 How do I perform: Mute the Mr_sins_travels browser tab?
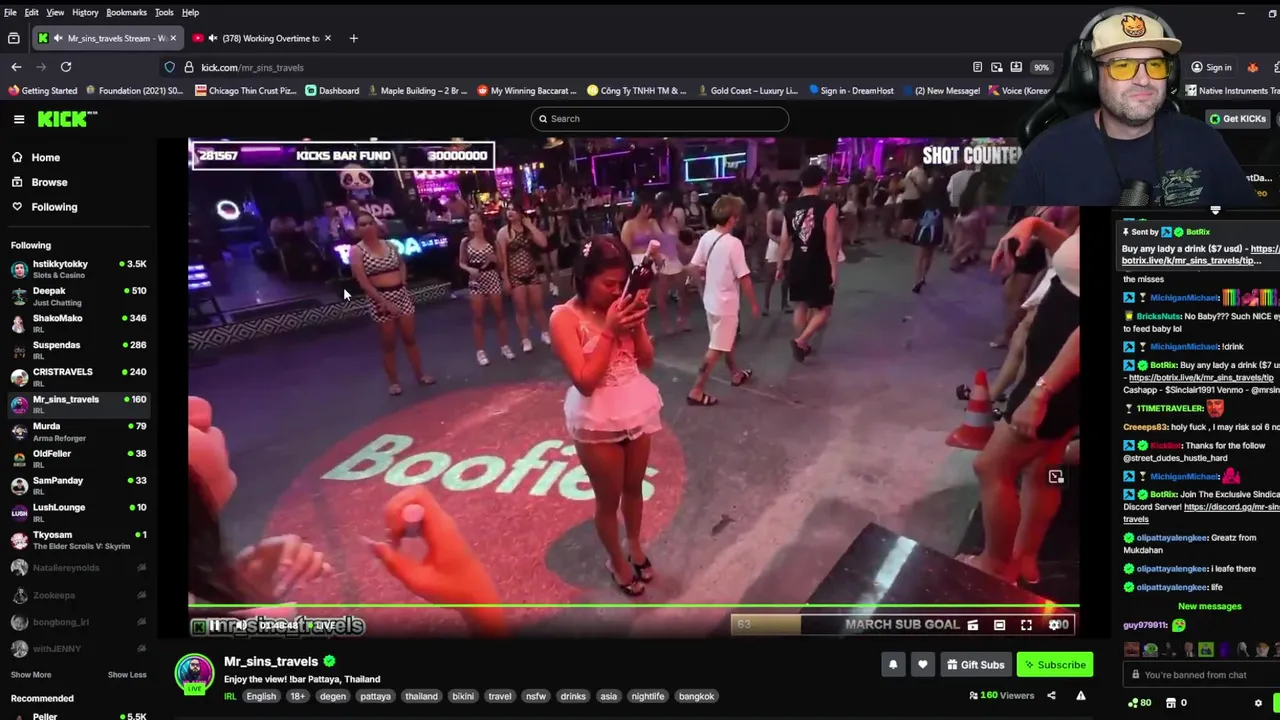tap(59, 38)
